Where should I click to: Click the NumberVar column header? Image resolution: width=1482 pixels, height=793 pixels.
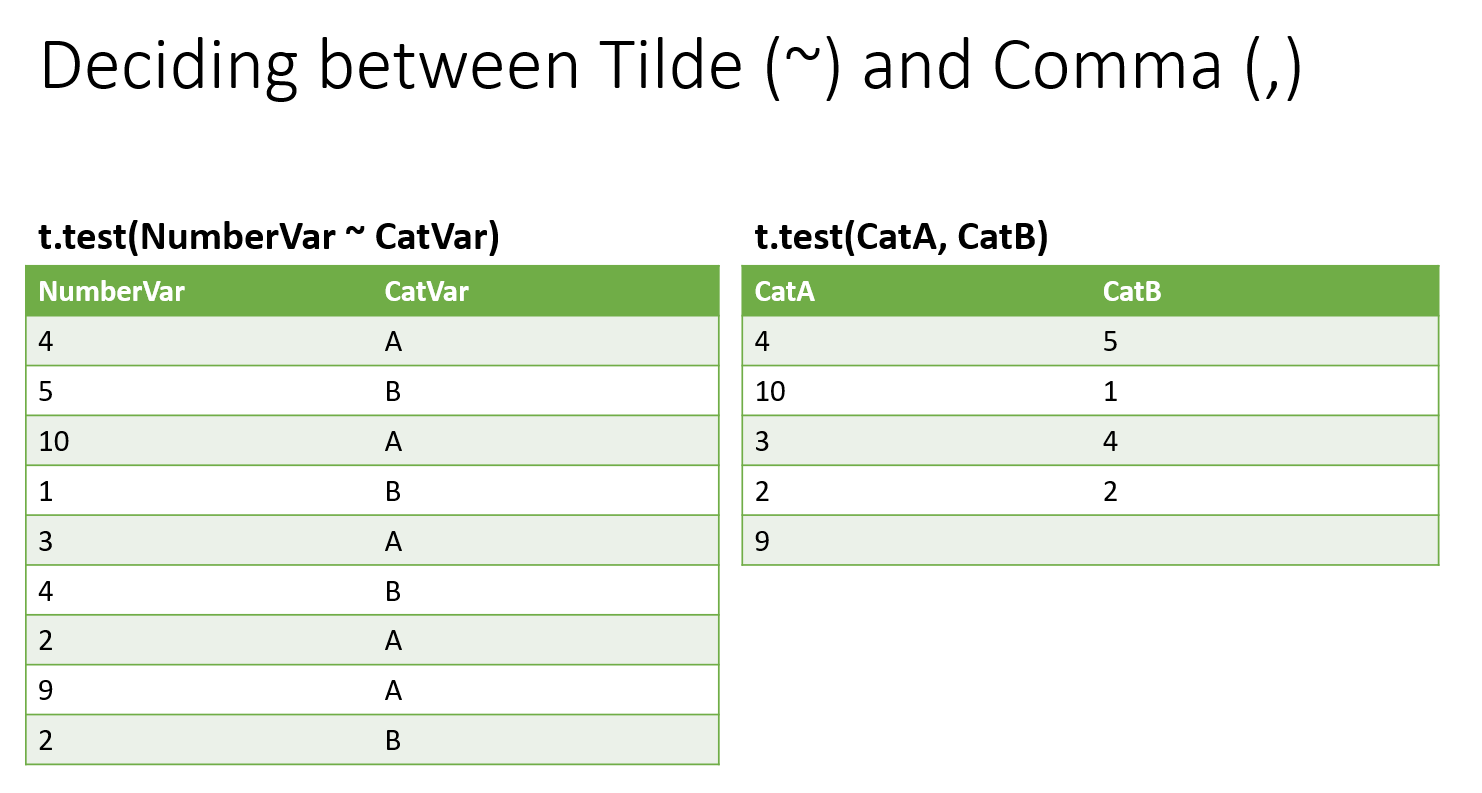tap(199, 291)
